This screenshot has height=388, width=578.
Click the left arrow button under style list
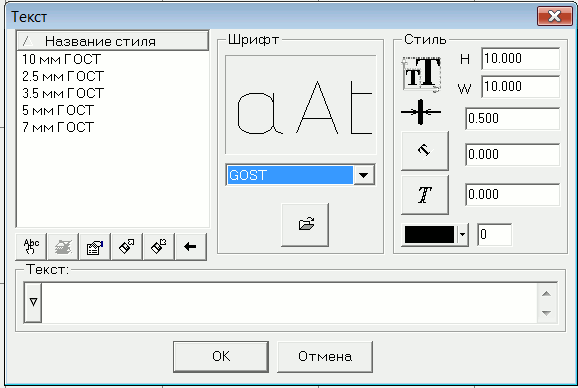[191, 247]
